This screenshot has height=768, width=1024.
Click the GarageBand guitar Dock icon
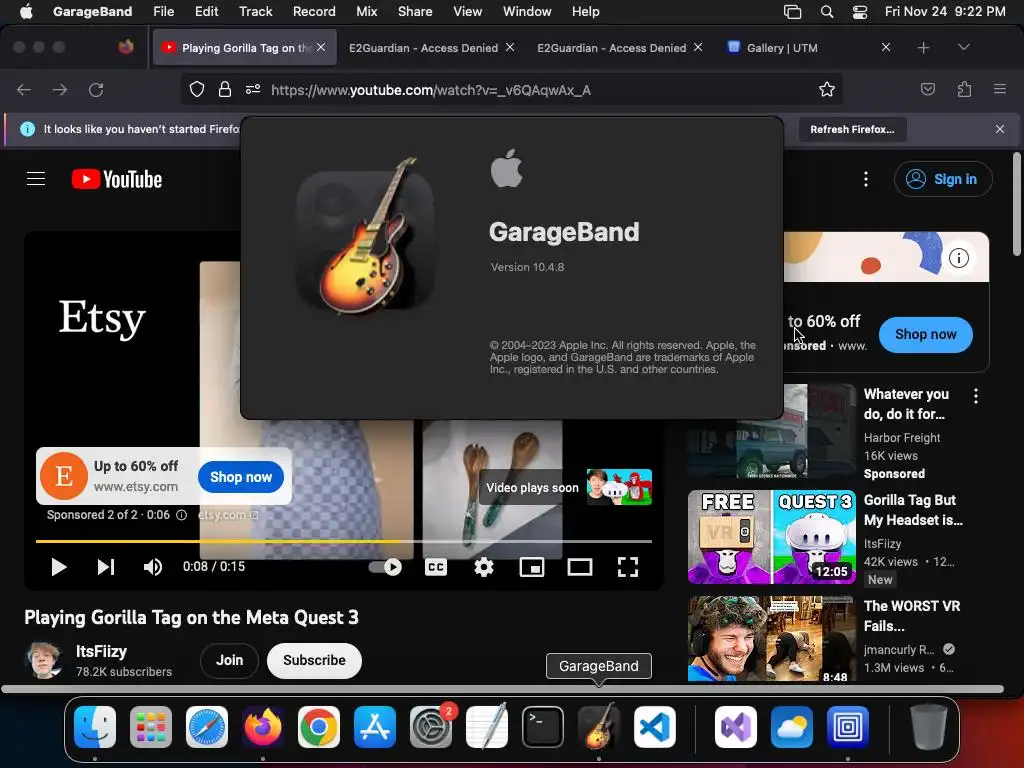click(x=599, y=727)
